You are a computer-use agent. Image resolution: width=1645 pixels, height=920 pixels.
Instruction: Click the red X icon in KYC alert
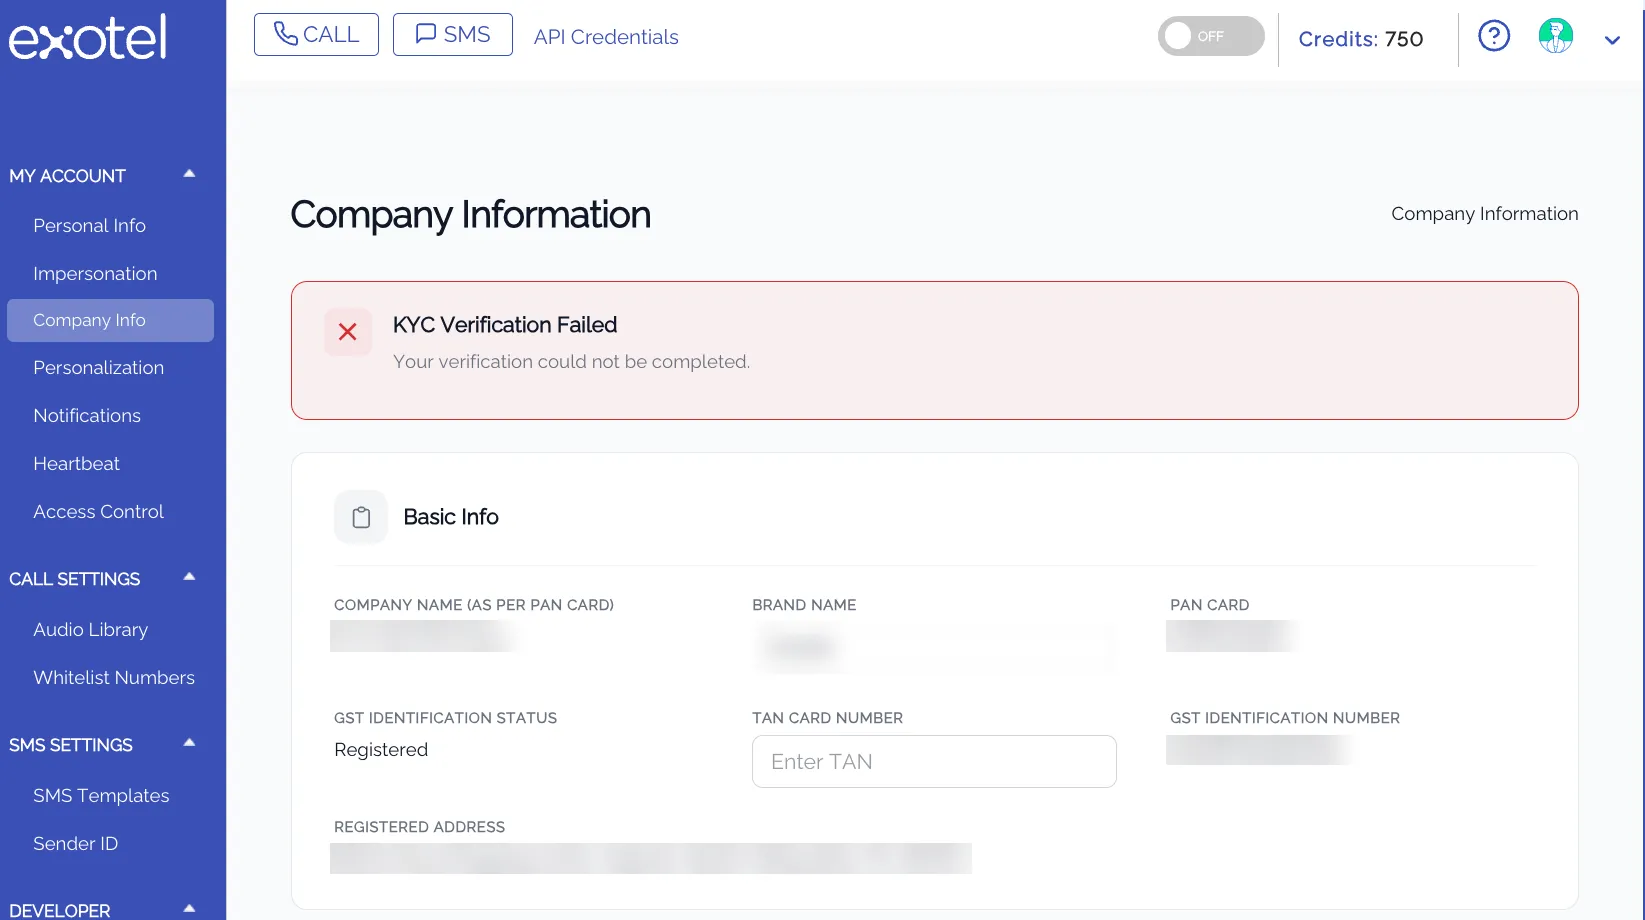coord(348,332)
